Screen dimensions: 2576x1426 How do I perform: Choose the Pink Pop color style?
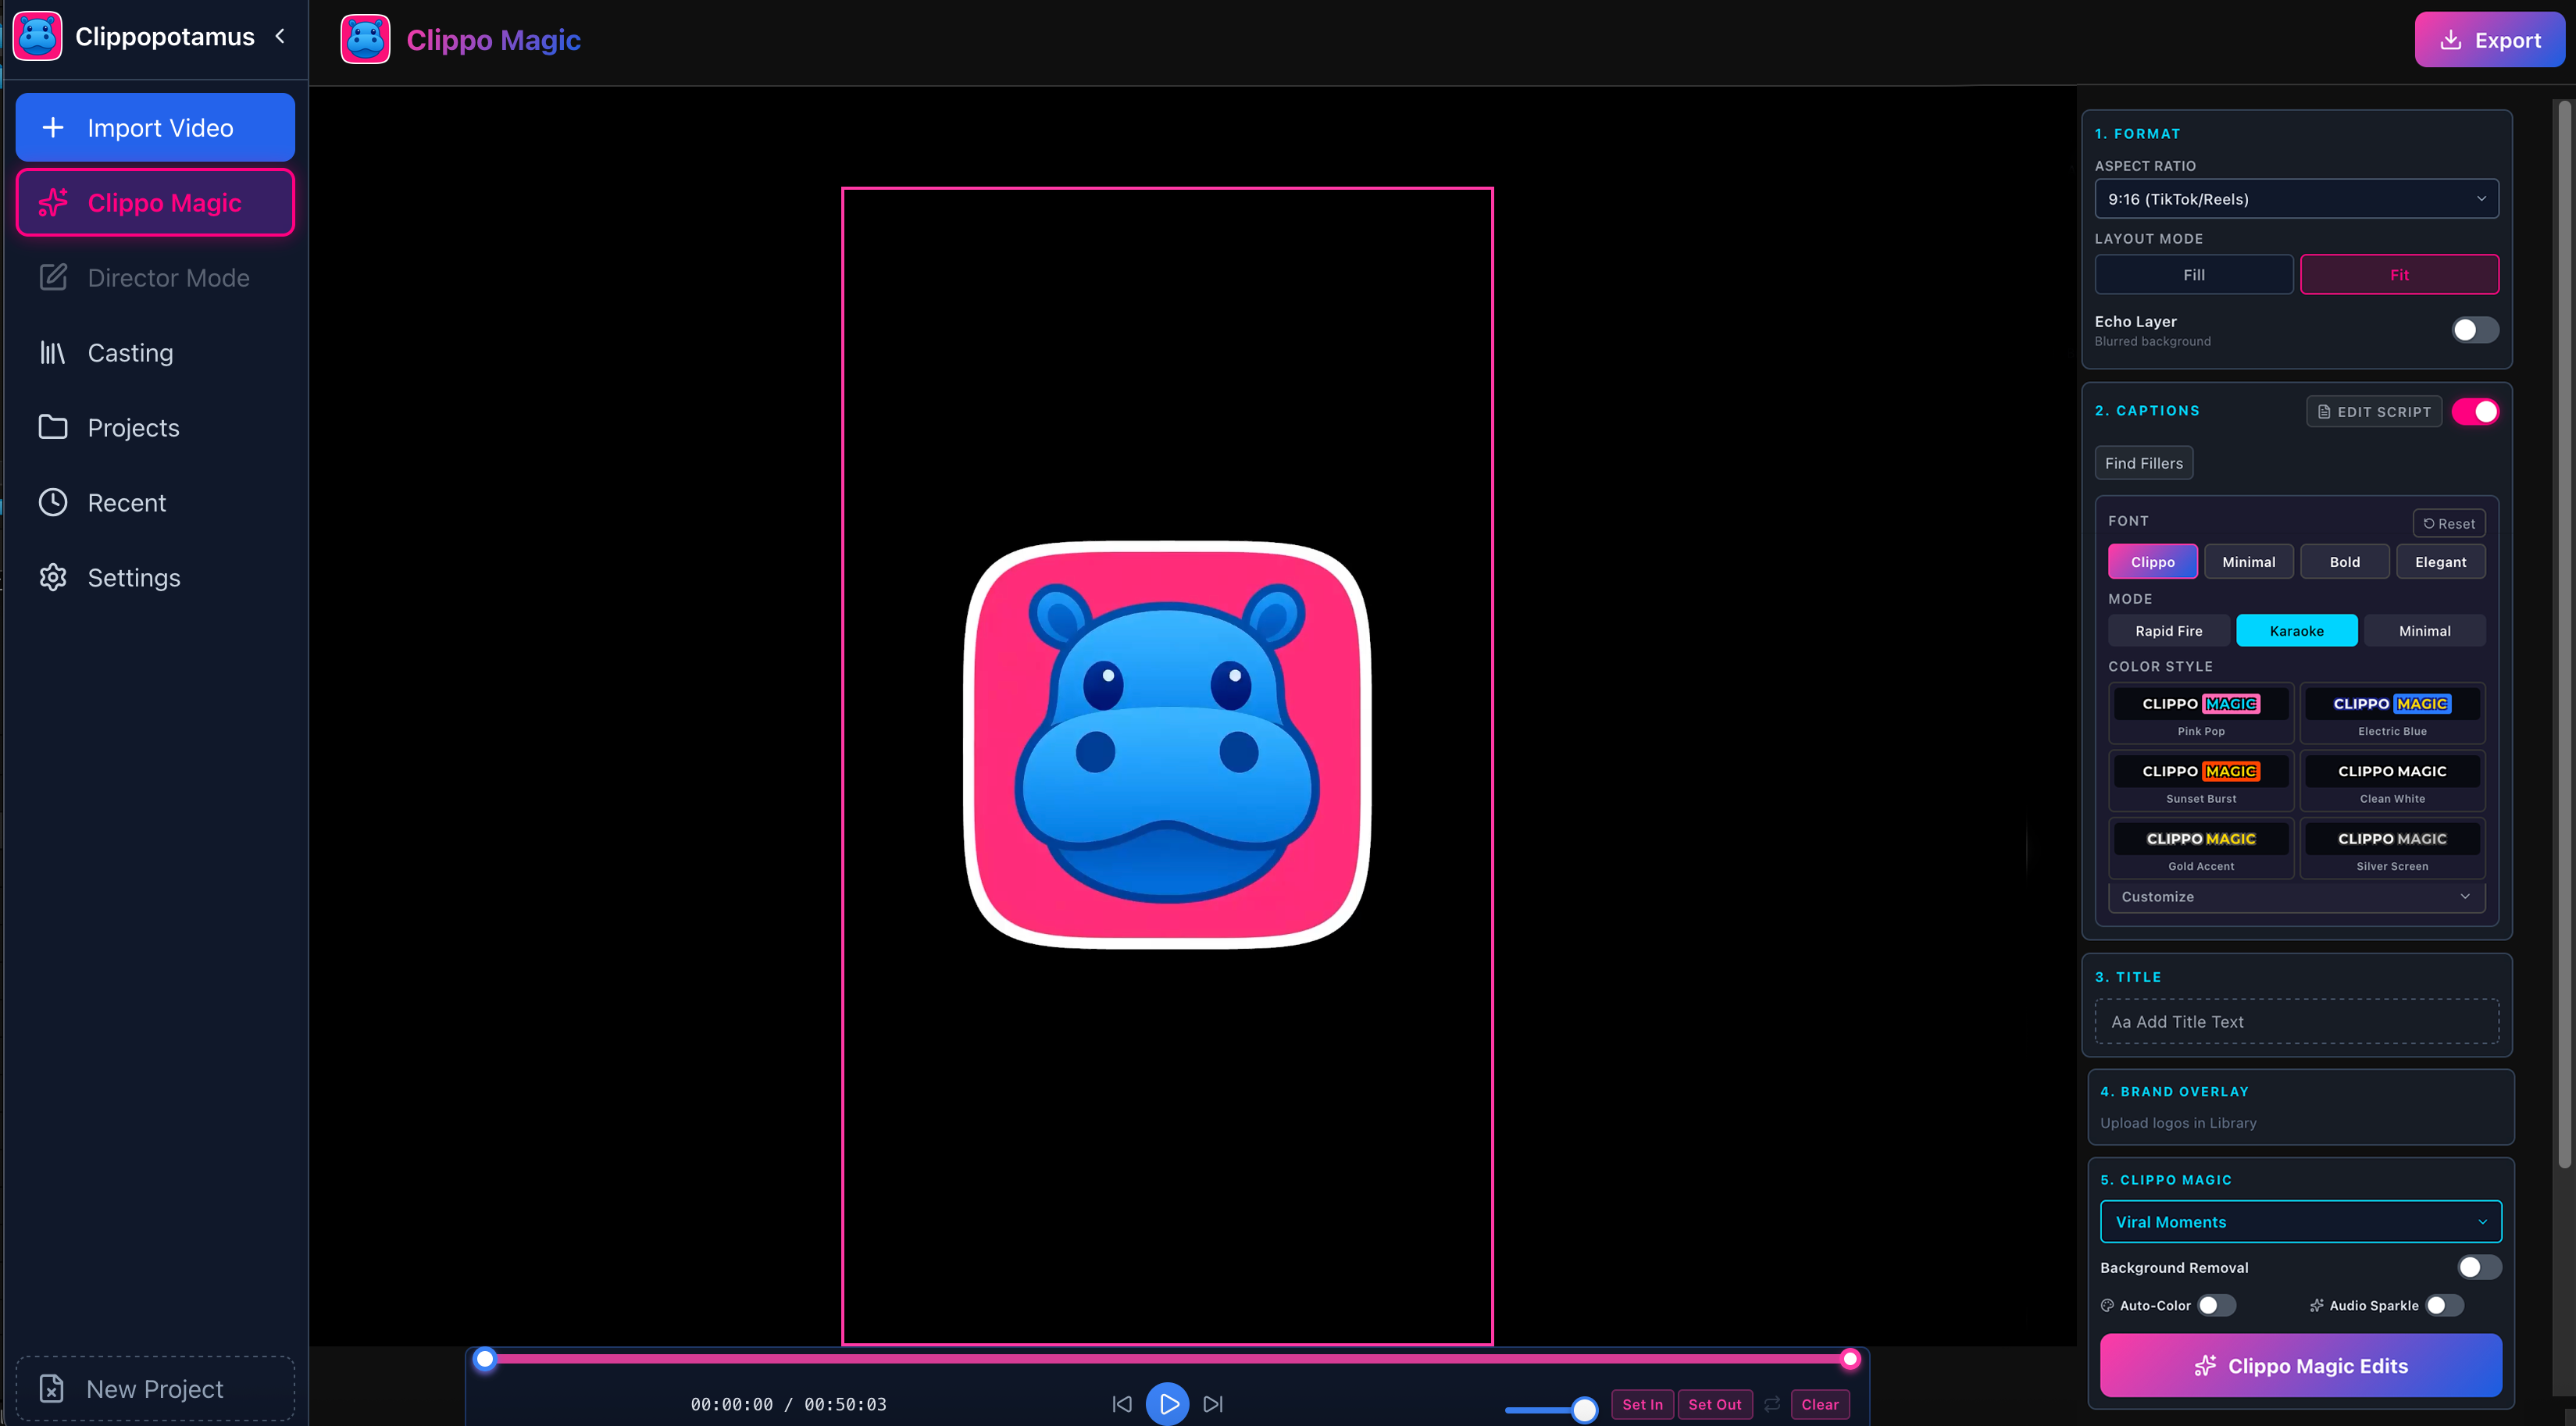click(x=2201, y=713)
